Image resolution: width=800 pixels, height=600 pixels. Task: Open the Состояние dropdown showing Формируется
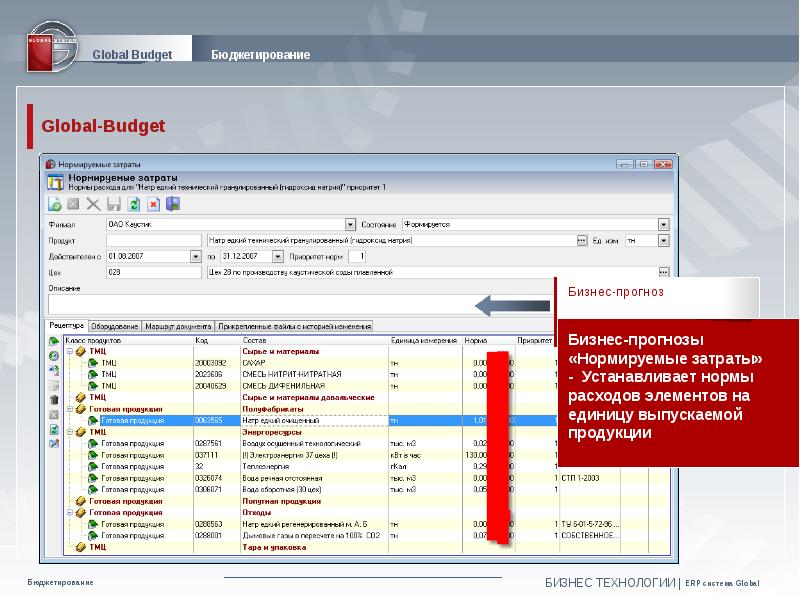tap(663, 225)
